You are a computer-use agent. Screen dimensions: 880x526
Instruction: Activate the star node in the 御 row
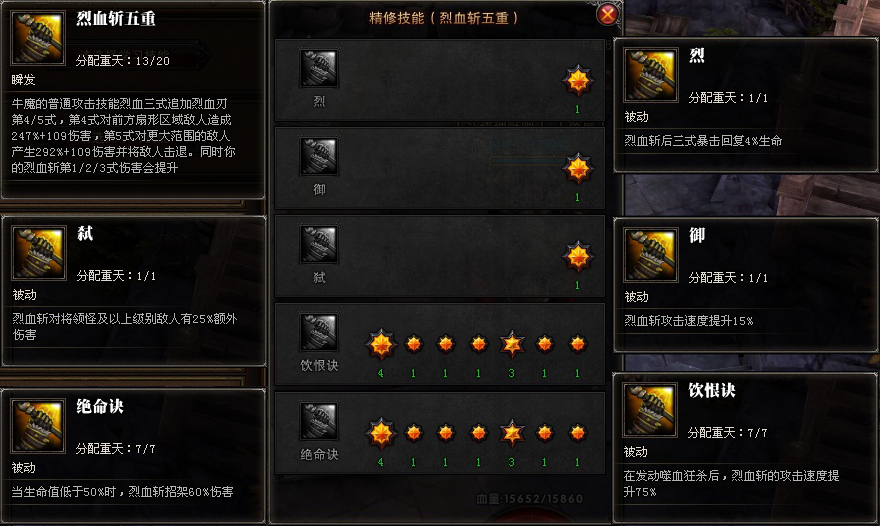(578, 169)
